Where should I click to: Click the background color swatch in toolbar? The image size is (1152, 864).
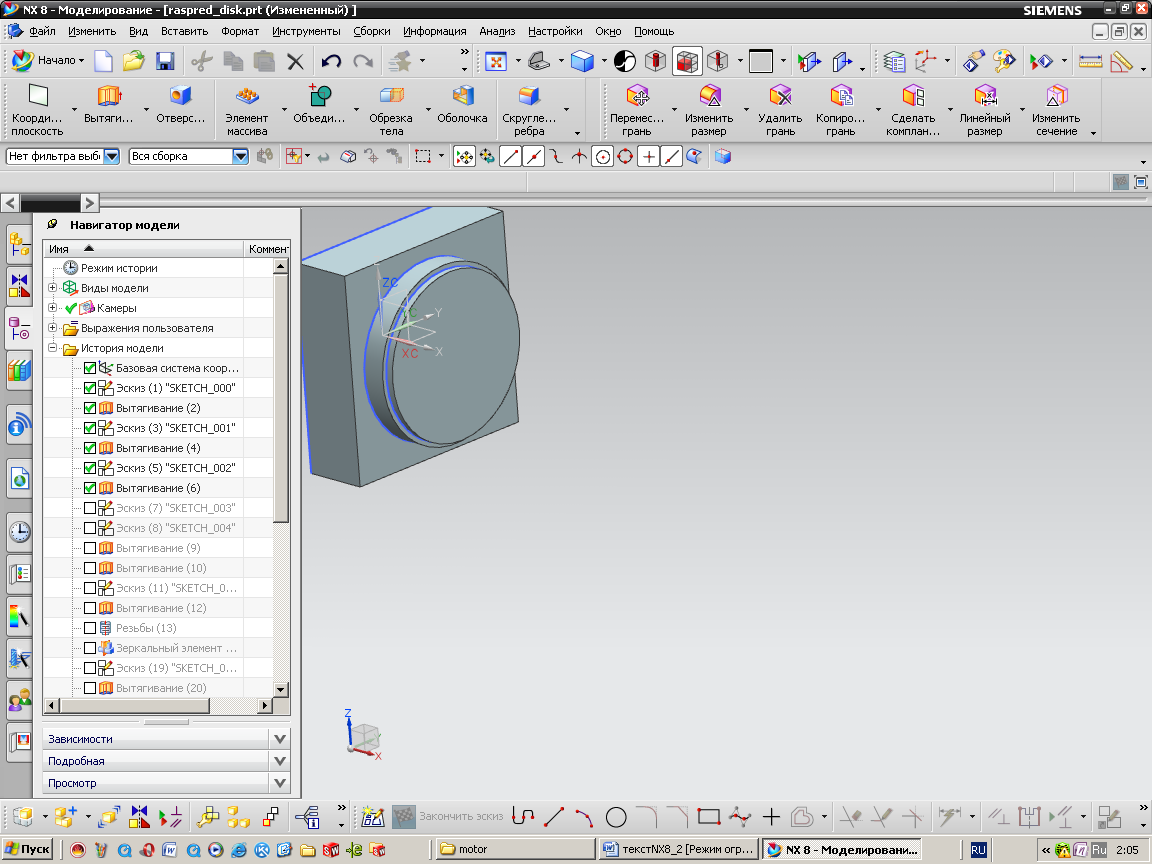pos(760,61)
